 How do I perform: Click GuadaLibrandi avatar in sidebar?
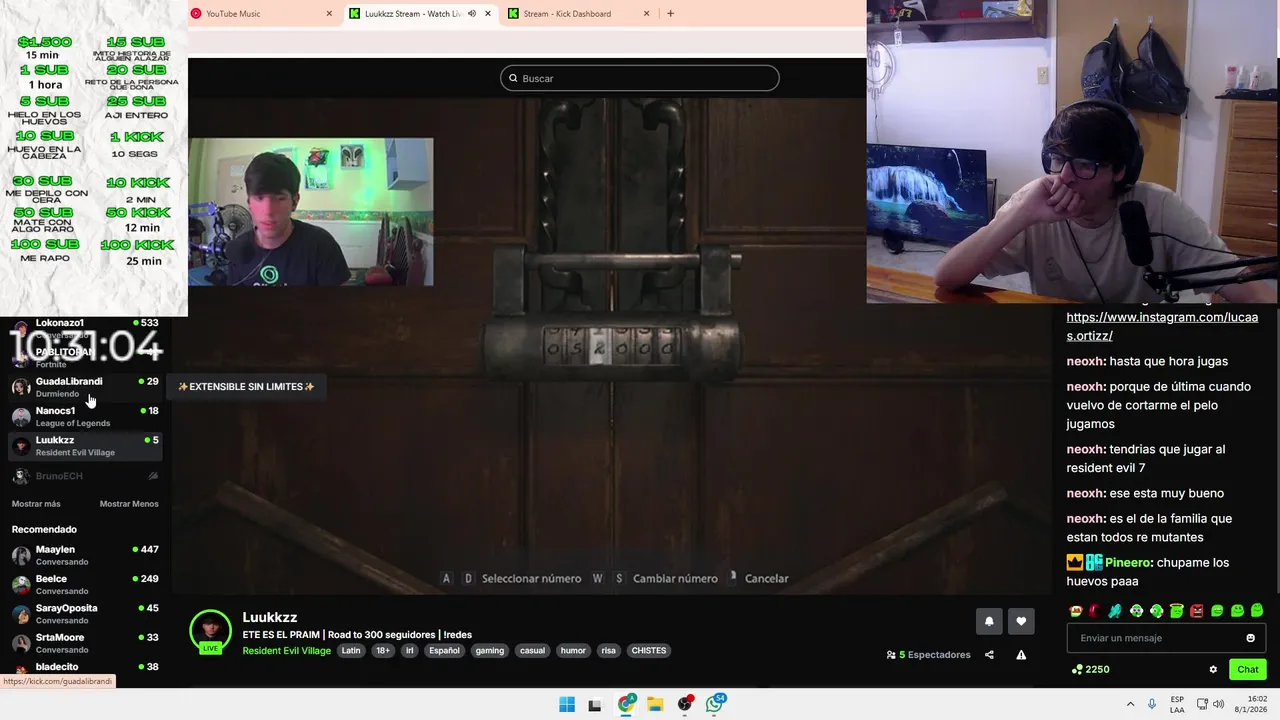point(21,387)
